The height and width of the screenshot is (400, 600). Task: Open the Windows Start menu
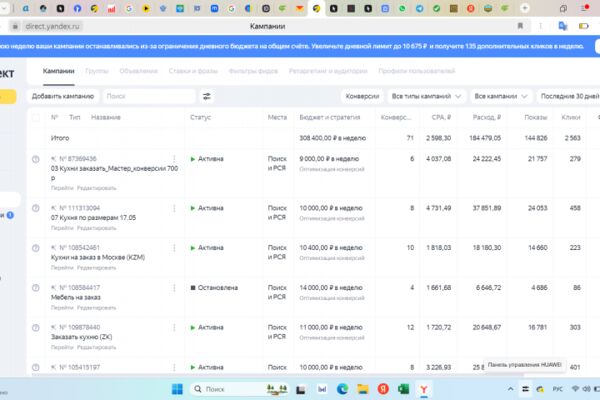[177, 389]
